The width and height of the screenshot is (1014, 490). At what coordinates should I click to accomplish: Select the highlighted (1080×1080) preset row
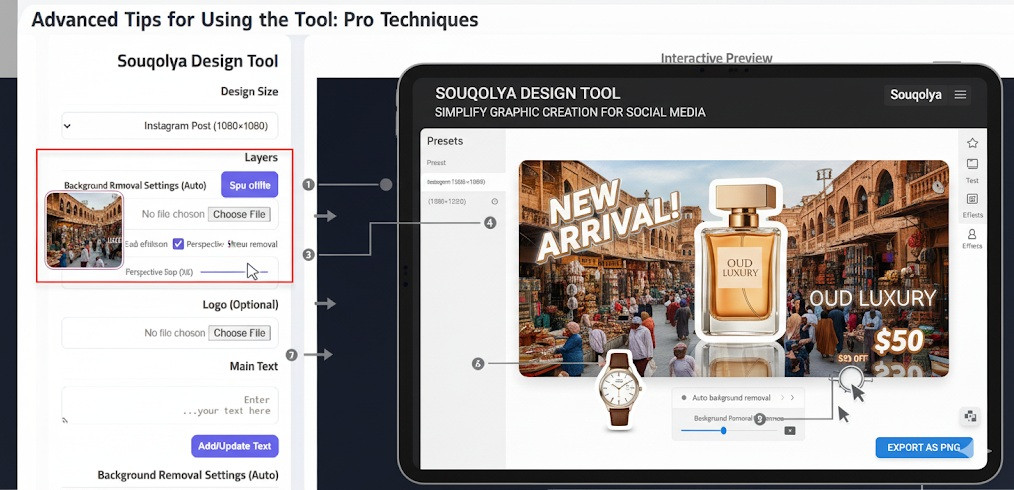click(462, 182)
